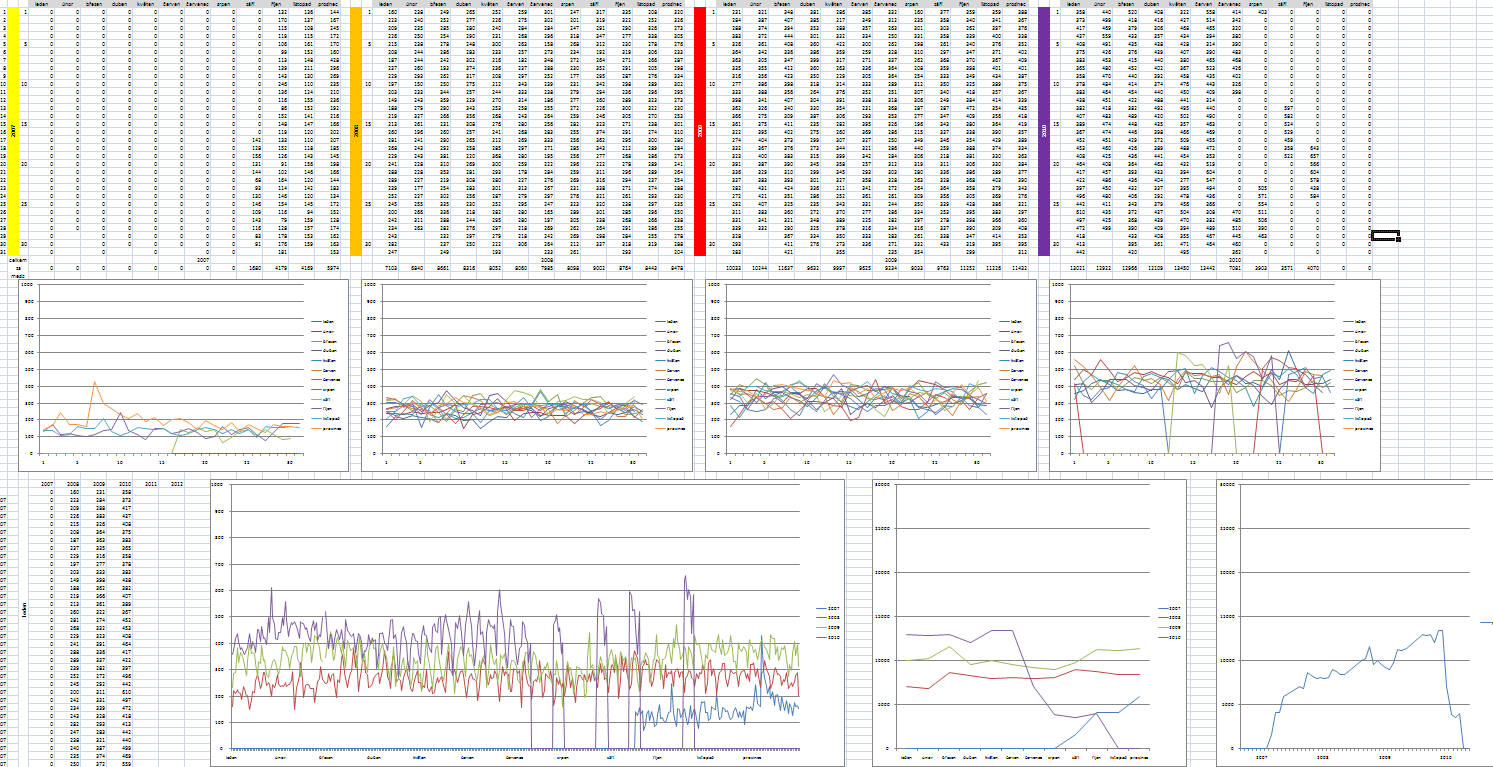1493x767 pixels.
Task: Select the purple 2010 year block
Action: 1044,130
